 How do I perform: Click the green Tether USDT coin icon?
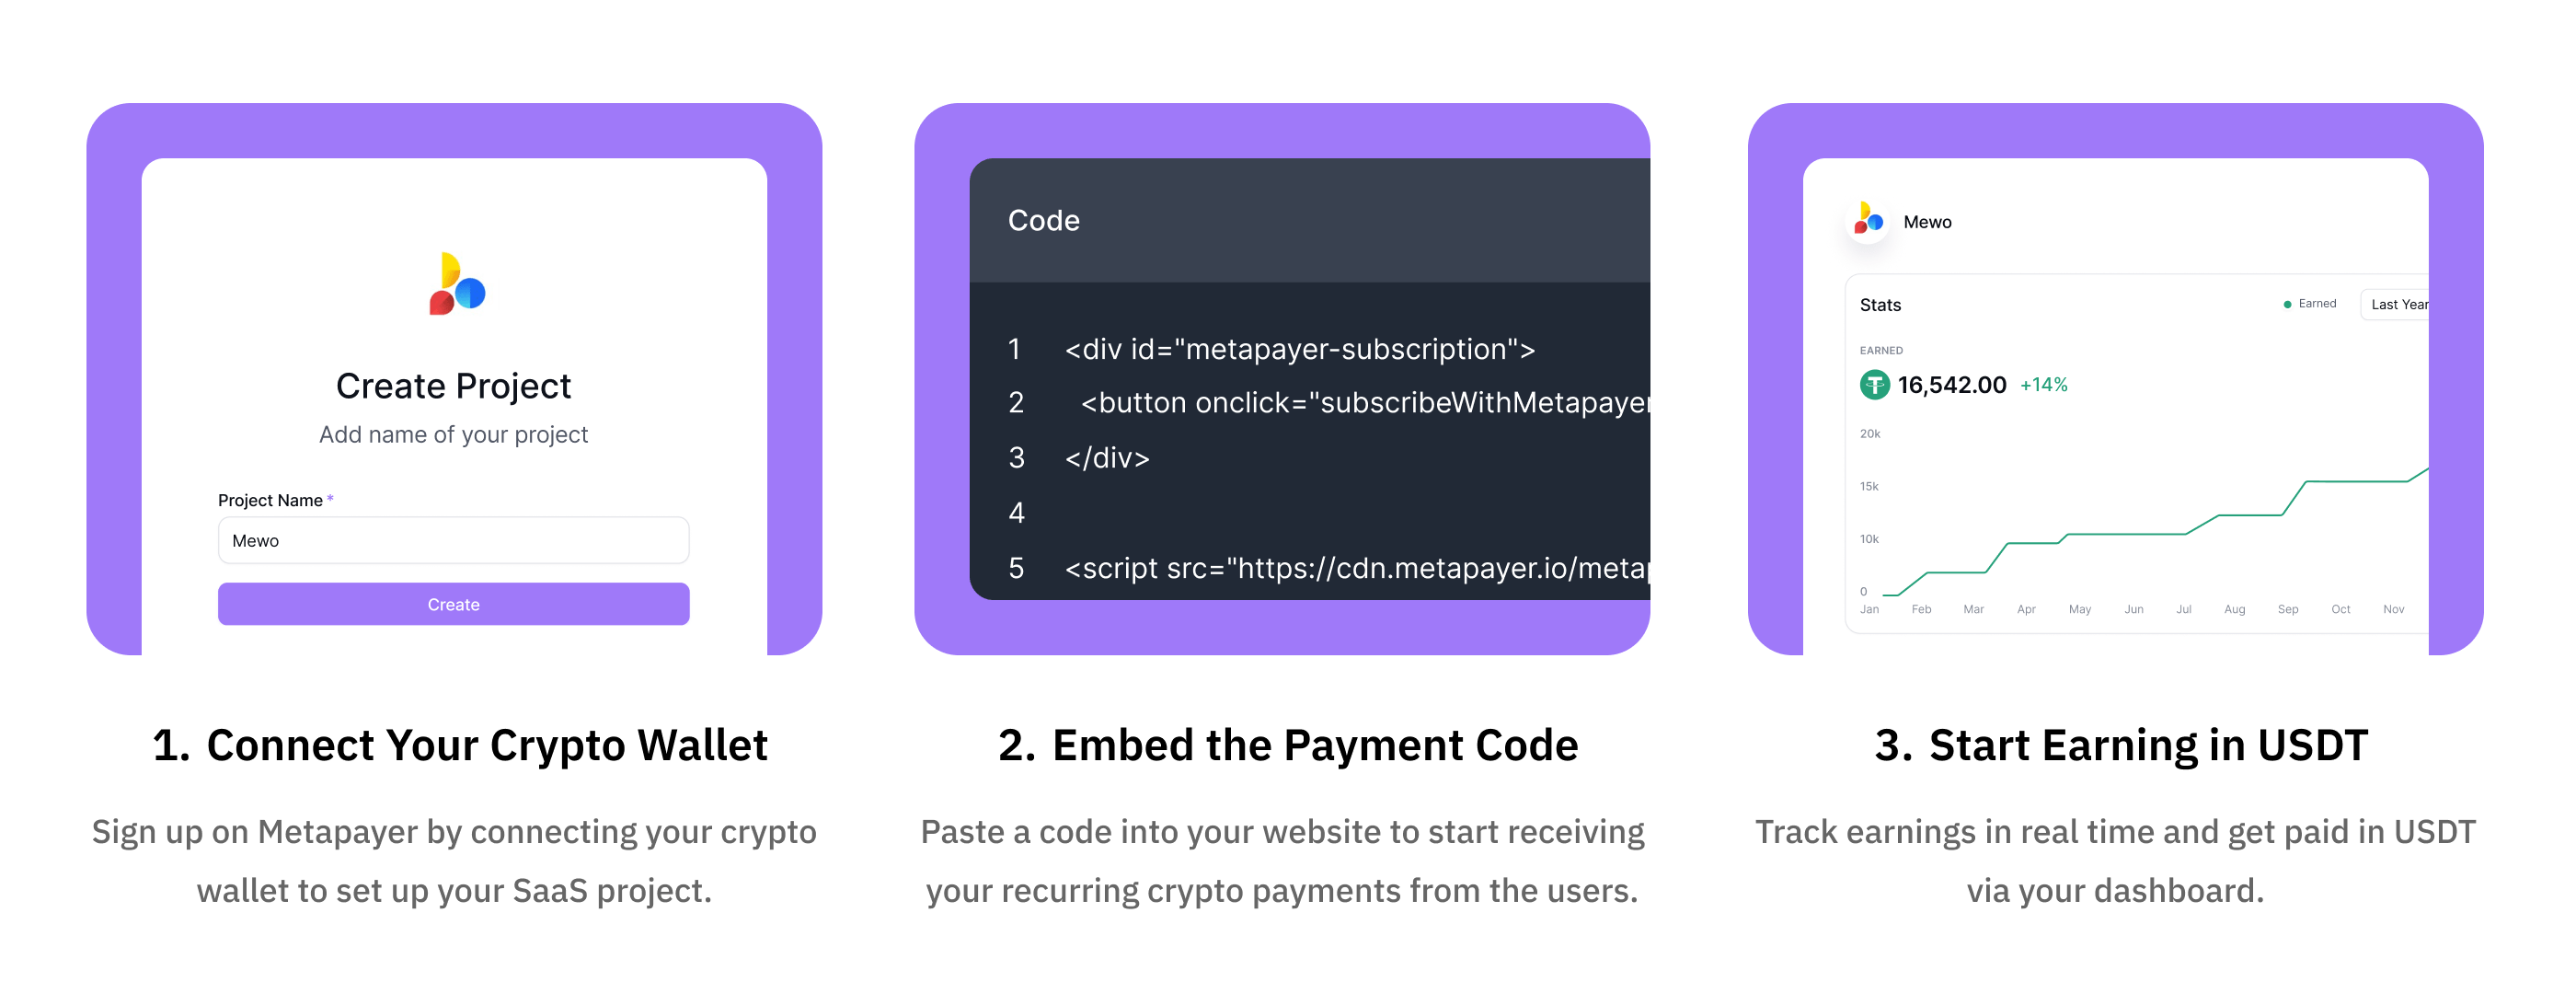(x=1874, y=385)
